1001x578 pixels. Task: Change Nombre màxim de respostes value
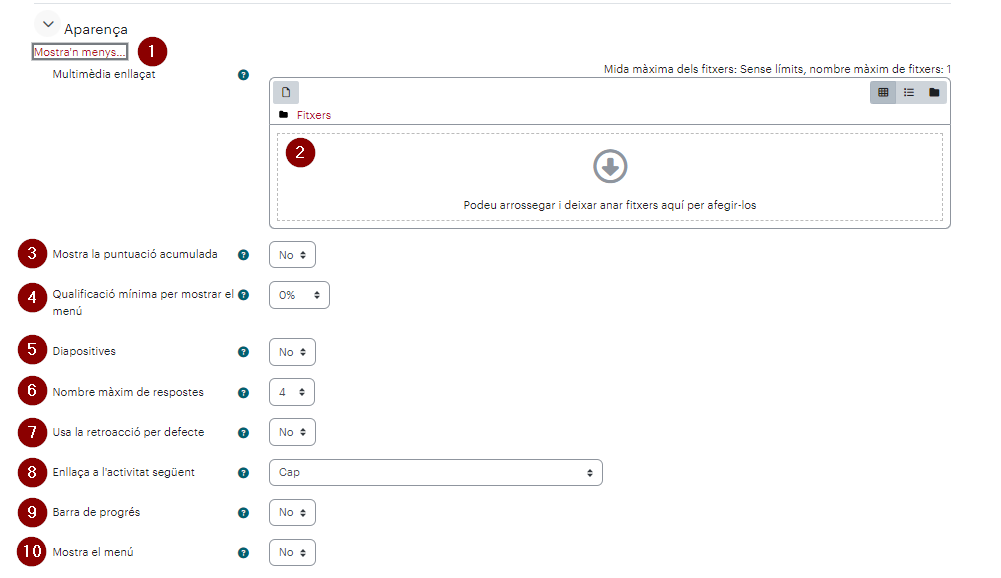tap(292, 392)
